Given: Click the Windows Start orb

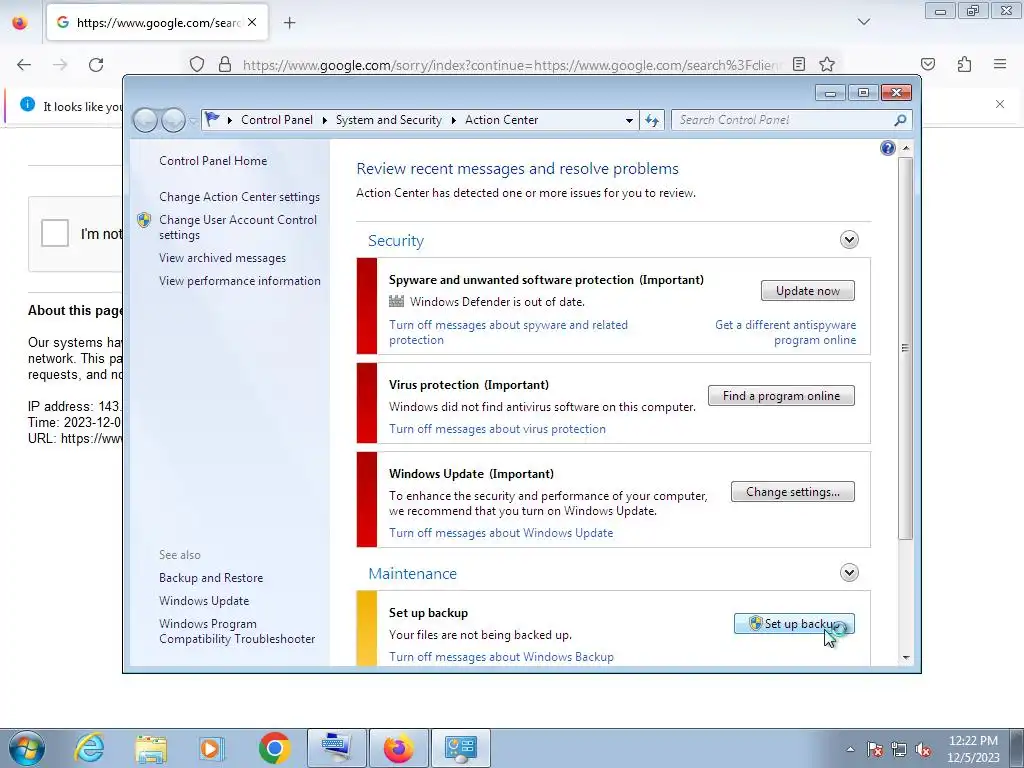Looking at the screenshot, I should [26, 748].
